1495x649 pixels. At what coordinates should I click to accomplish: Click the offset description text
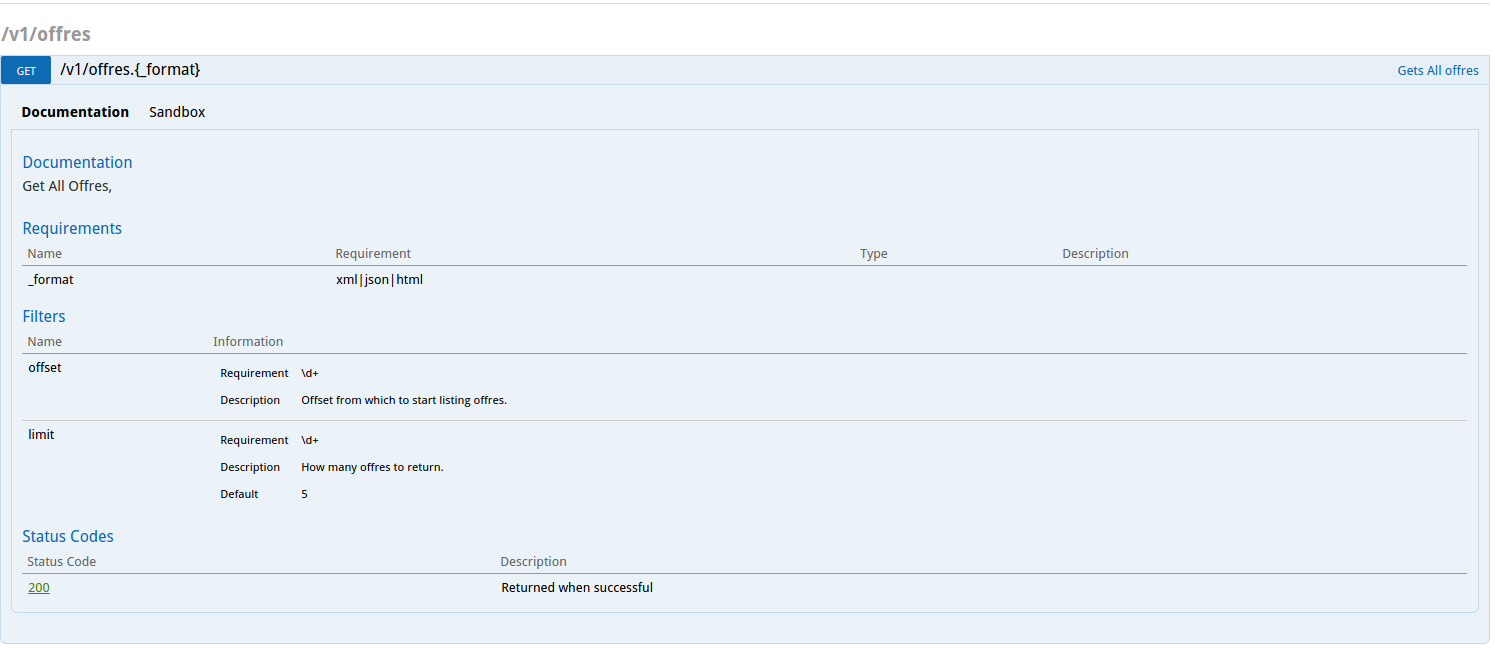(404, 400)
